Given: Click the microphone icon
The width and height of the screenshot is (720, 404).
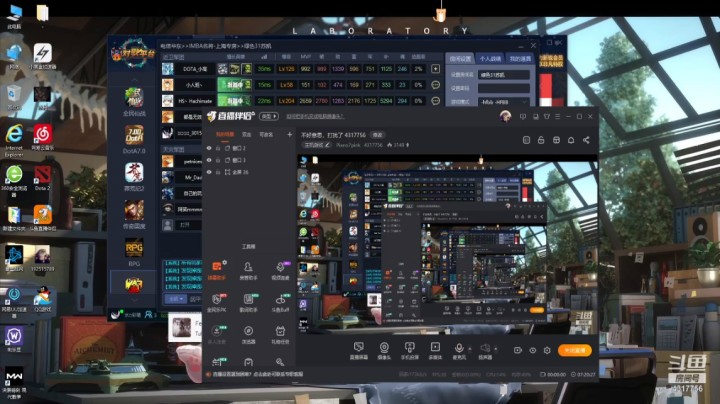Looking at the screenshot, I should tap(458, 348).
